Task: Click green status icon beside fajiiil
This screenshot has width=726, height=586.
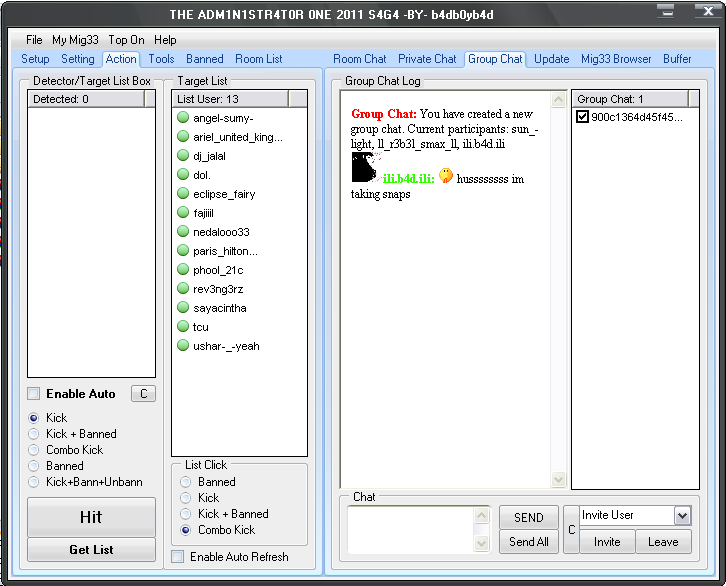Action: point(183,212)
